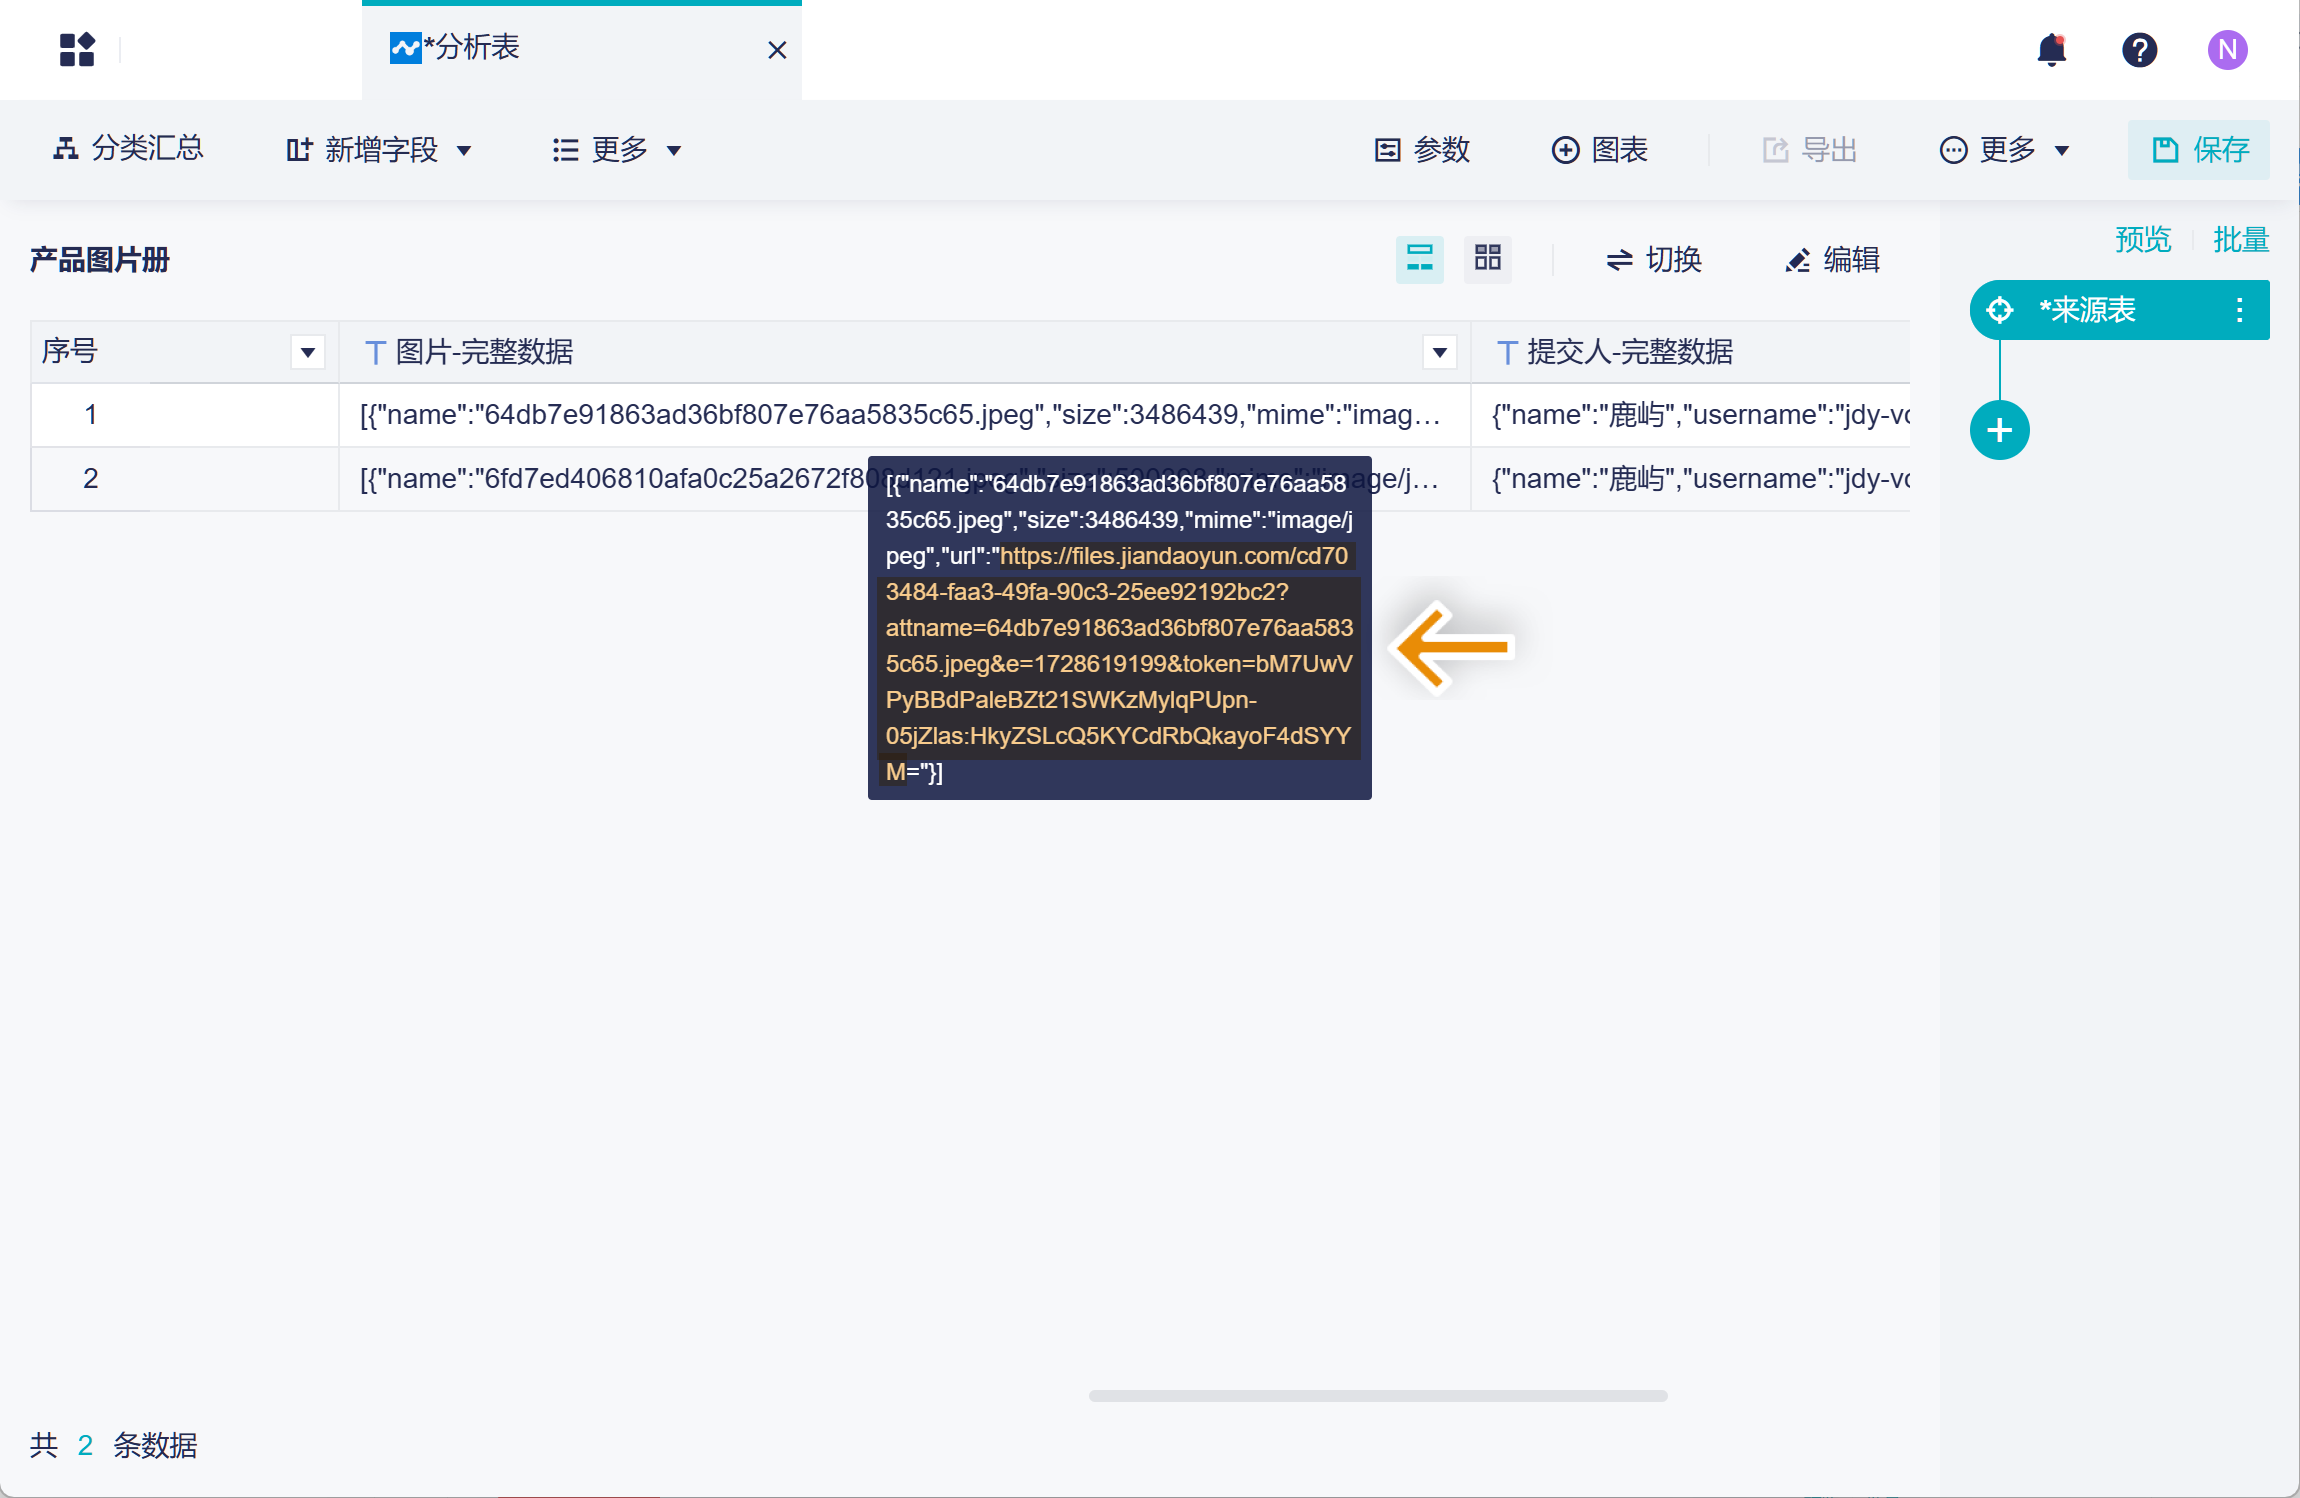The width and height of the screenshot is (2300, 1498).
Task: Save the analysis table with 保存
Action: coord(2198,150)
